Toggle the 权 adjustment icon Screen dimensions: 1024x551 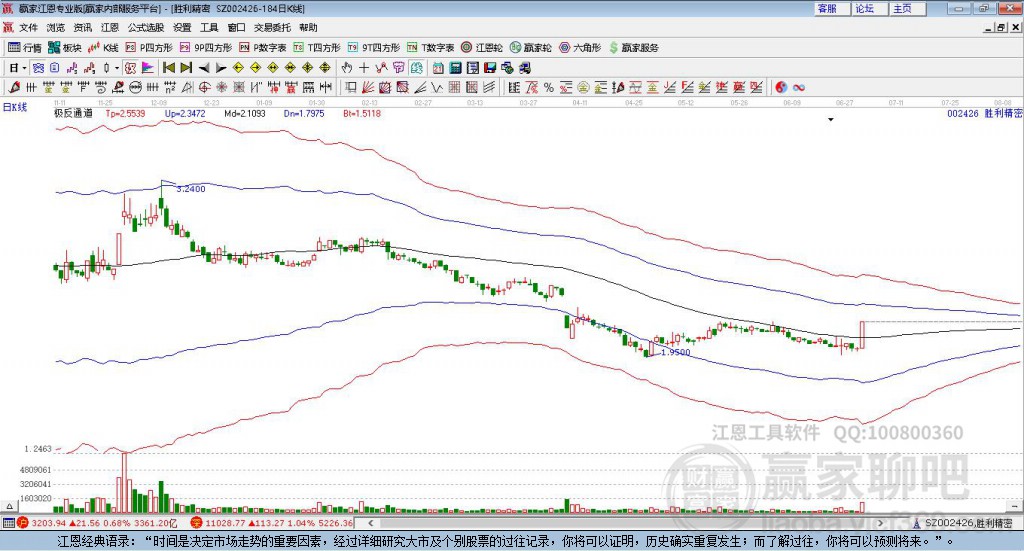(131, 68)
